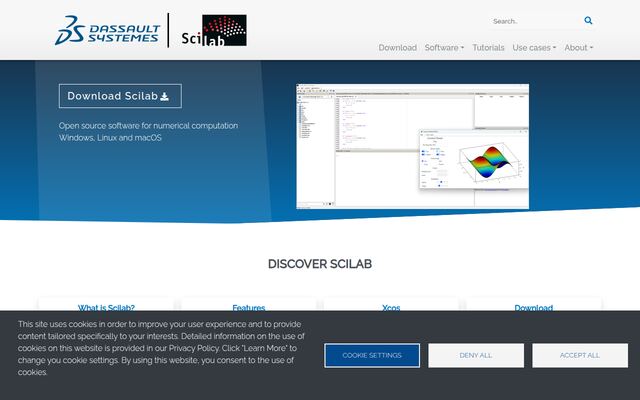Click the Dassault Systemes logo

point(107,30)
